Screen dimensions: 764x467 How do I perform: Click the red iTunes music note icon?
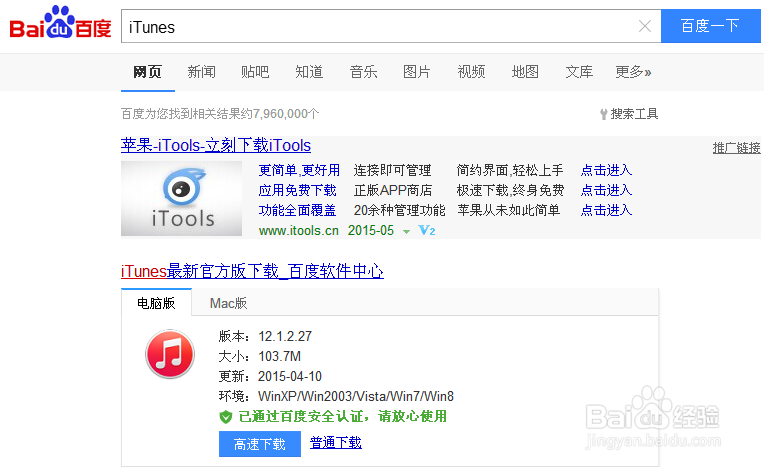(170, 354)
